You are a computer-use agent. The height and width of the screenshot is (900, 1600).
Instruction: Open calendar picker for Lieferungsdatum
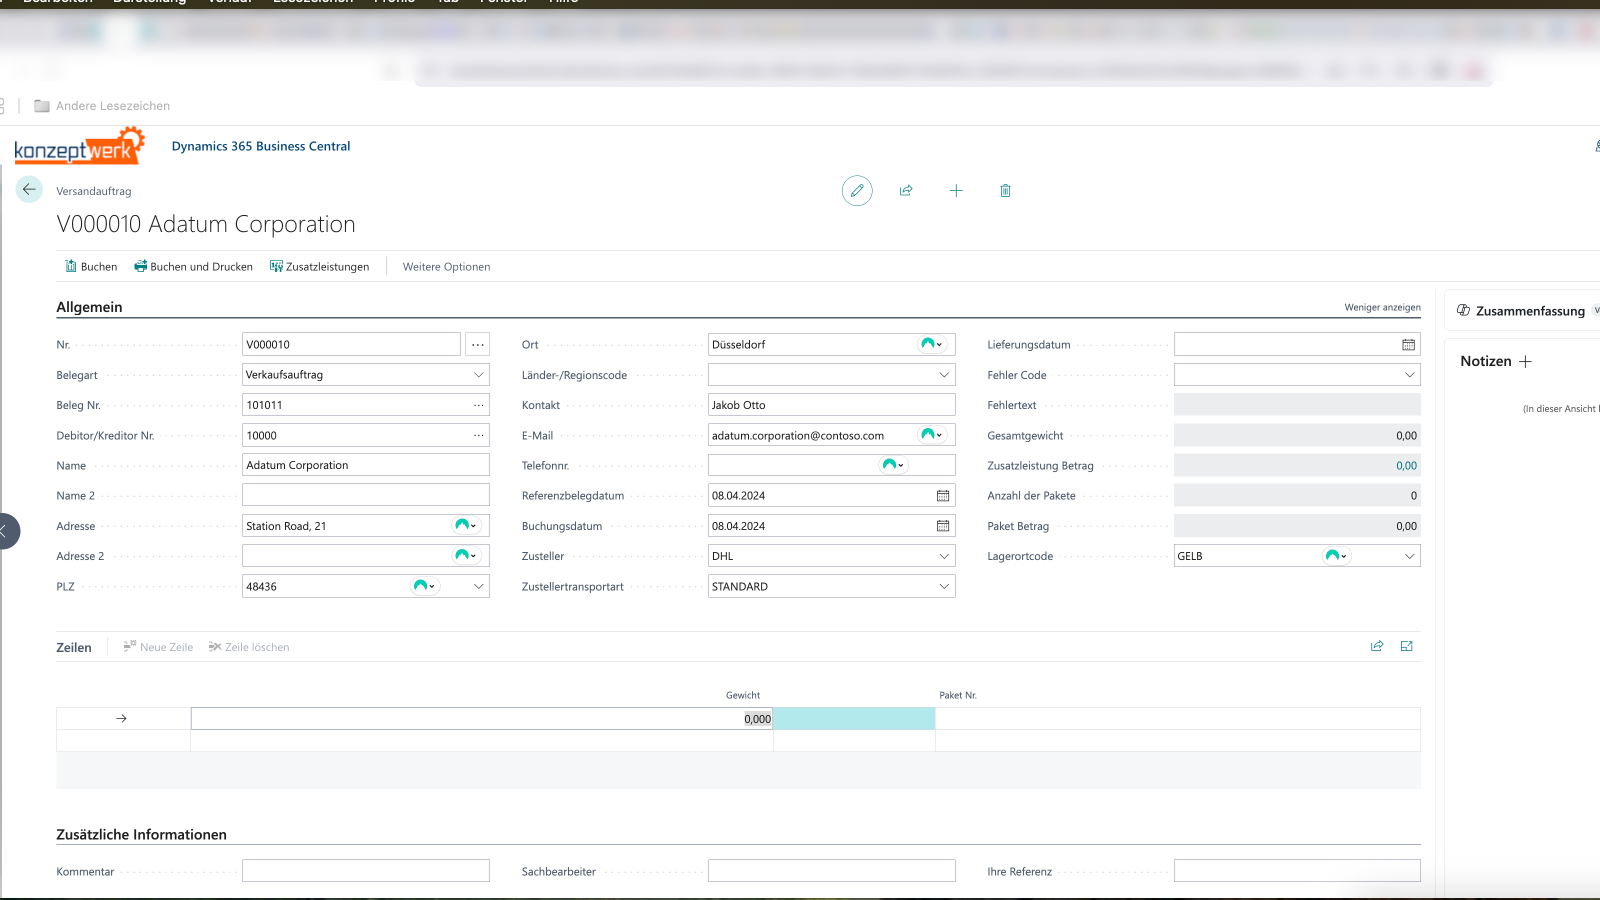click(x=1408, y=345)
